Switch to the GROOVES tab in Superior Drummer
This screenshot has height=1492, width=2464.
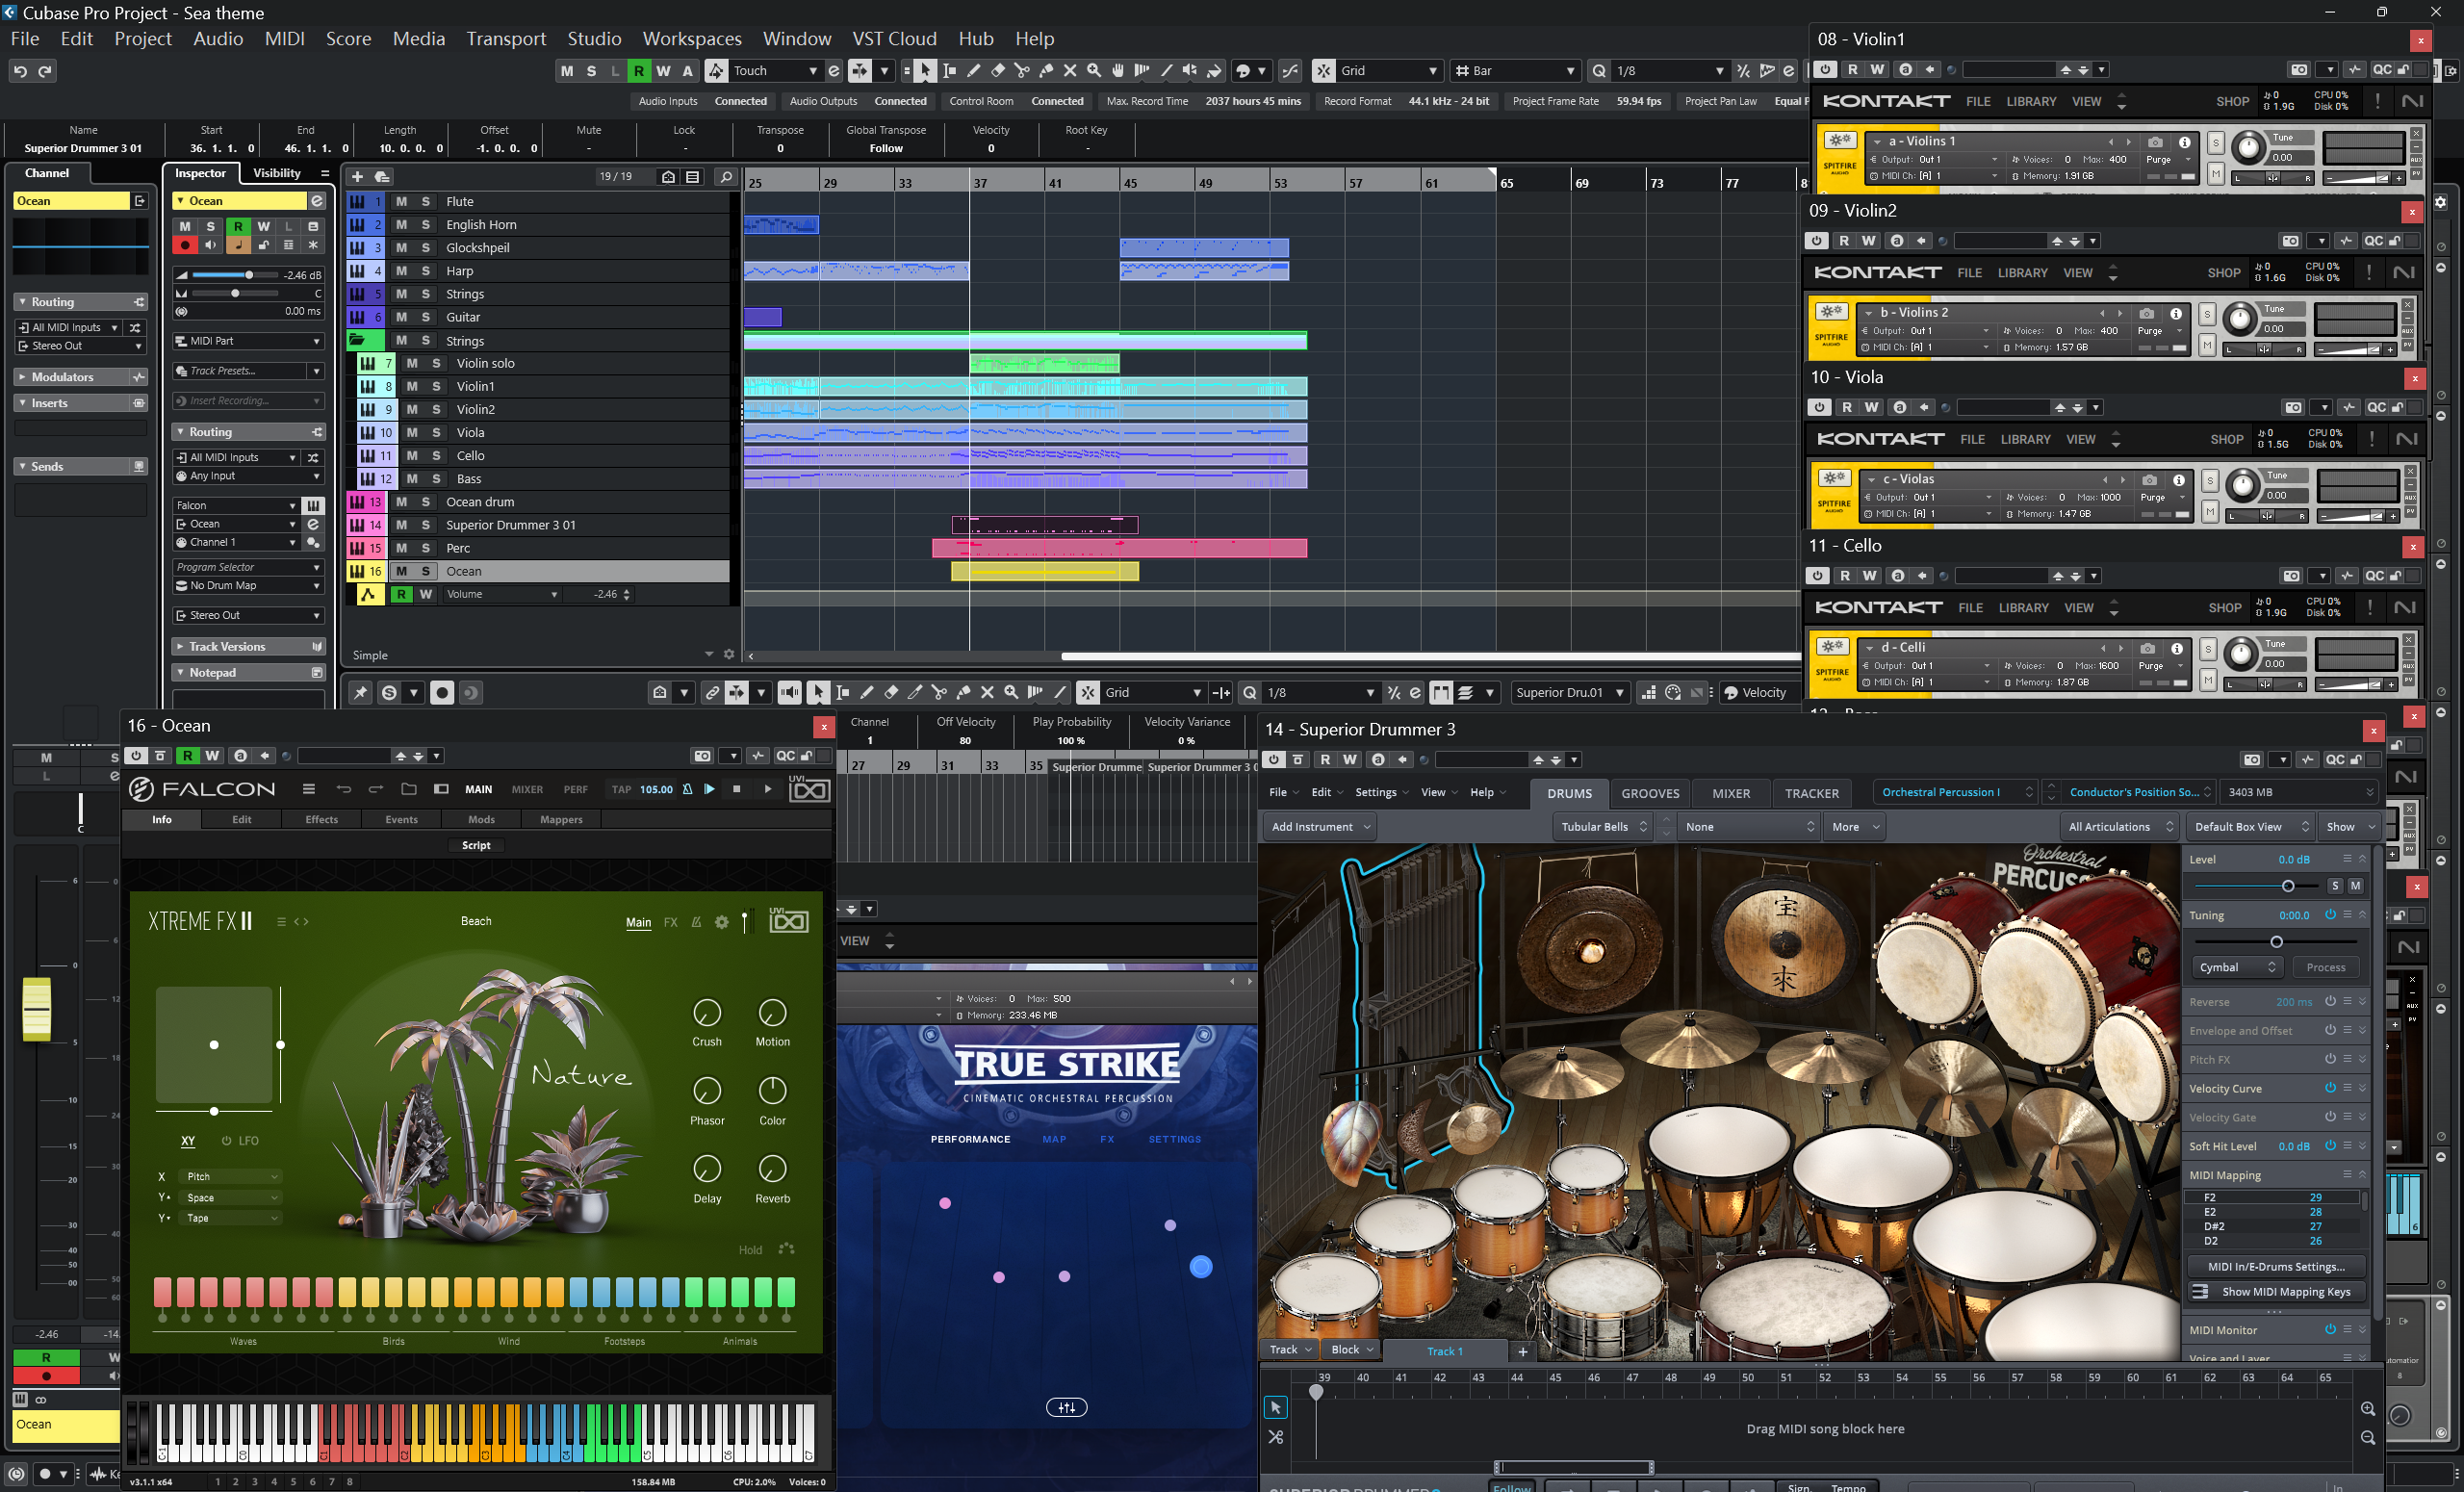point(1649,793)
